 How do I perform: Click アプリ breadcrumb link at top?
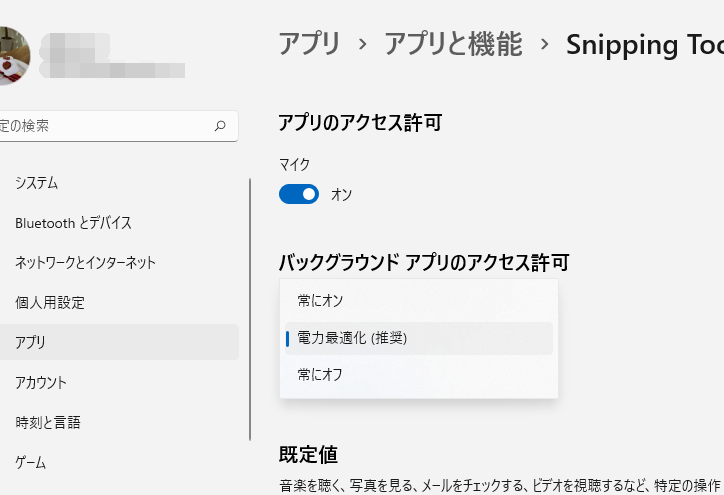pyautogui.click(x=309, y=44)
